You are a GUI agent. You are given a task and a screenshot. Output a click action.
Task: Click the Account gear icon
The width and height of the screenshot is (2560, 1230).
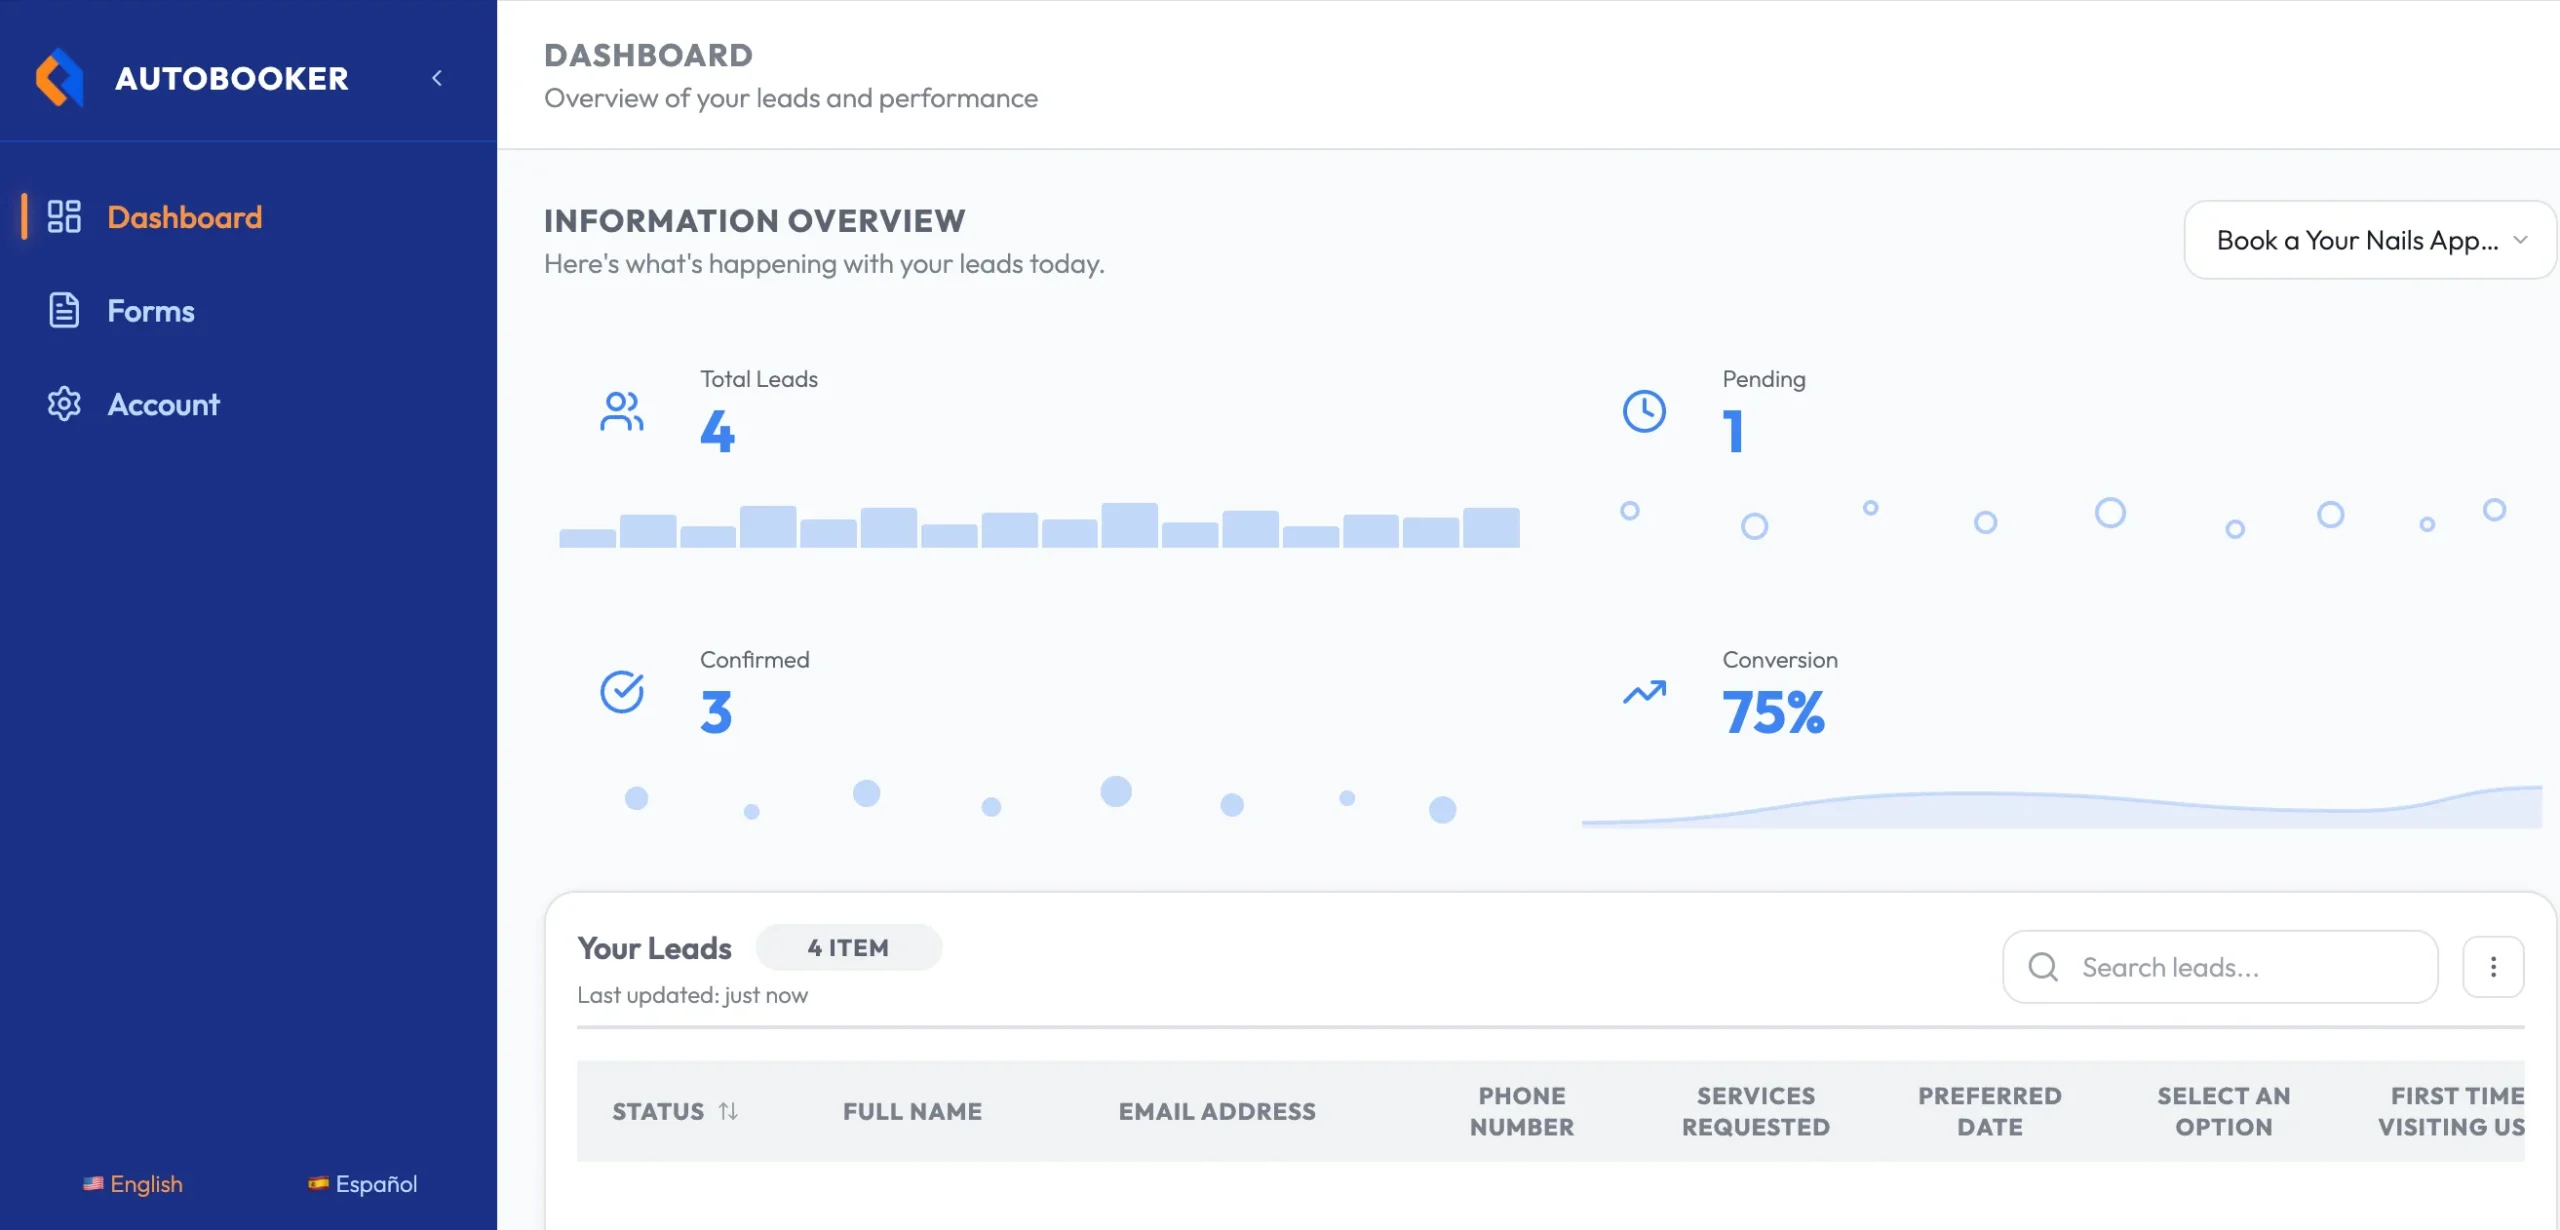click(64, 404)
